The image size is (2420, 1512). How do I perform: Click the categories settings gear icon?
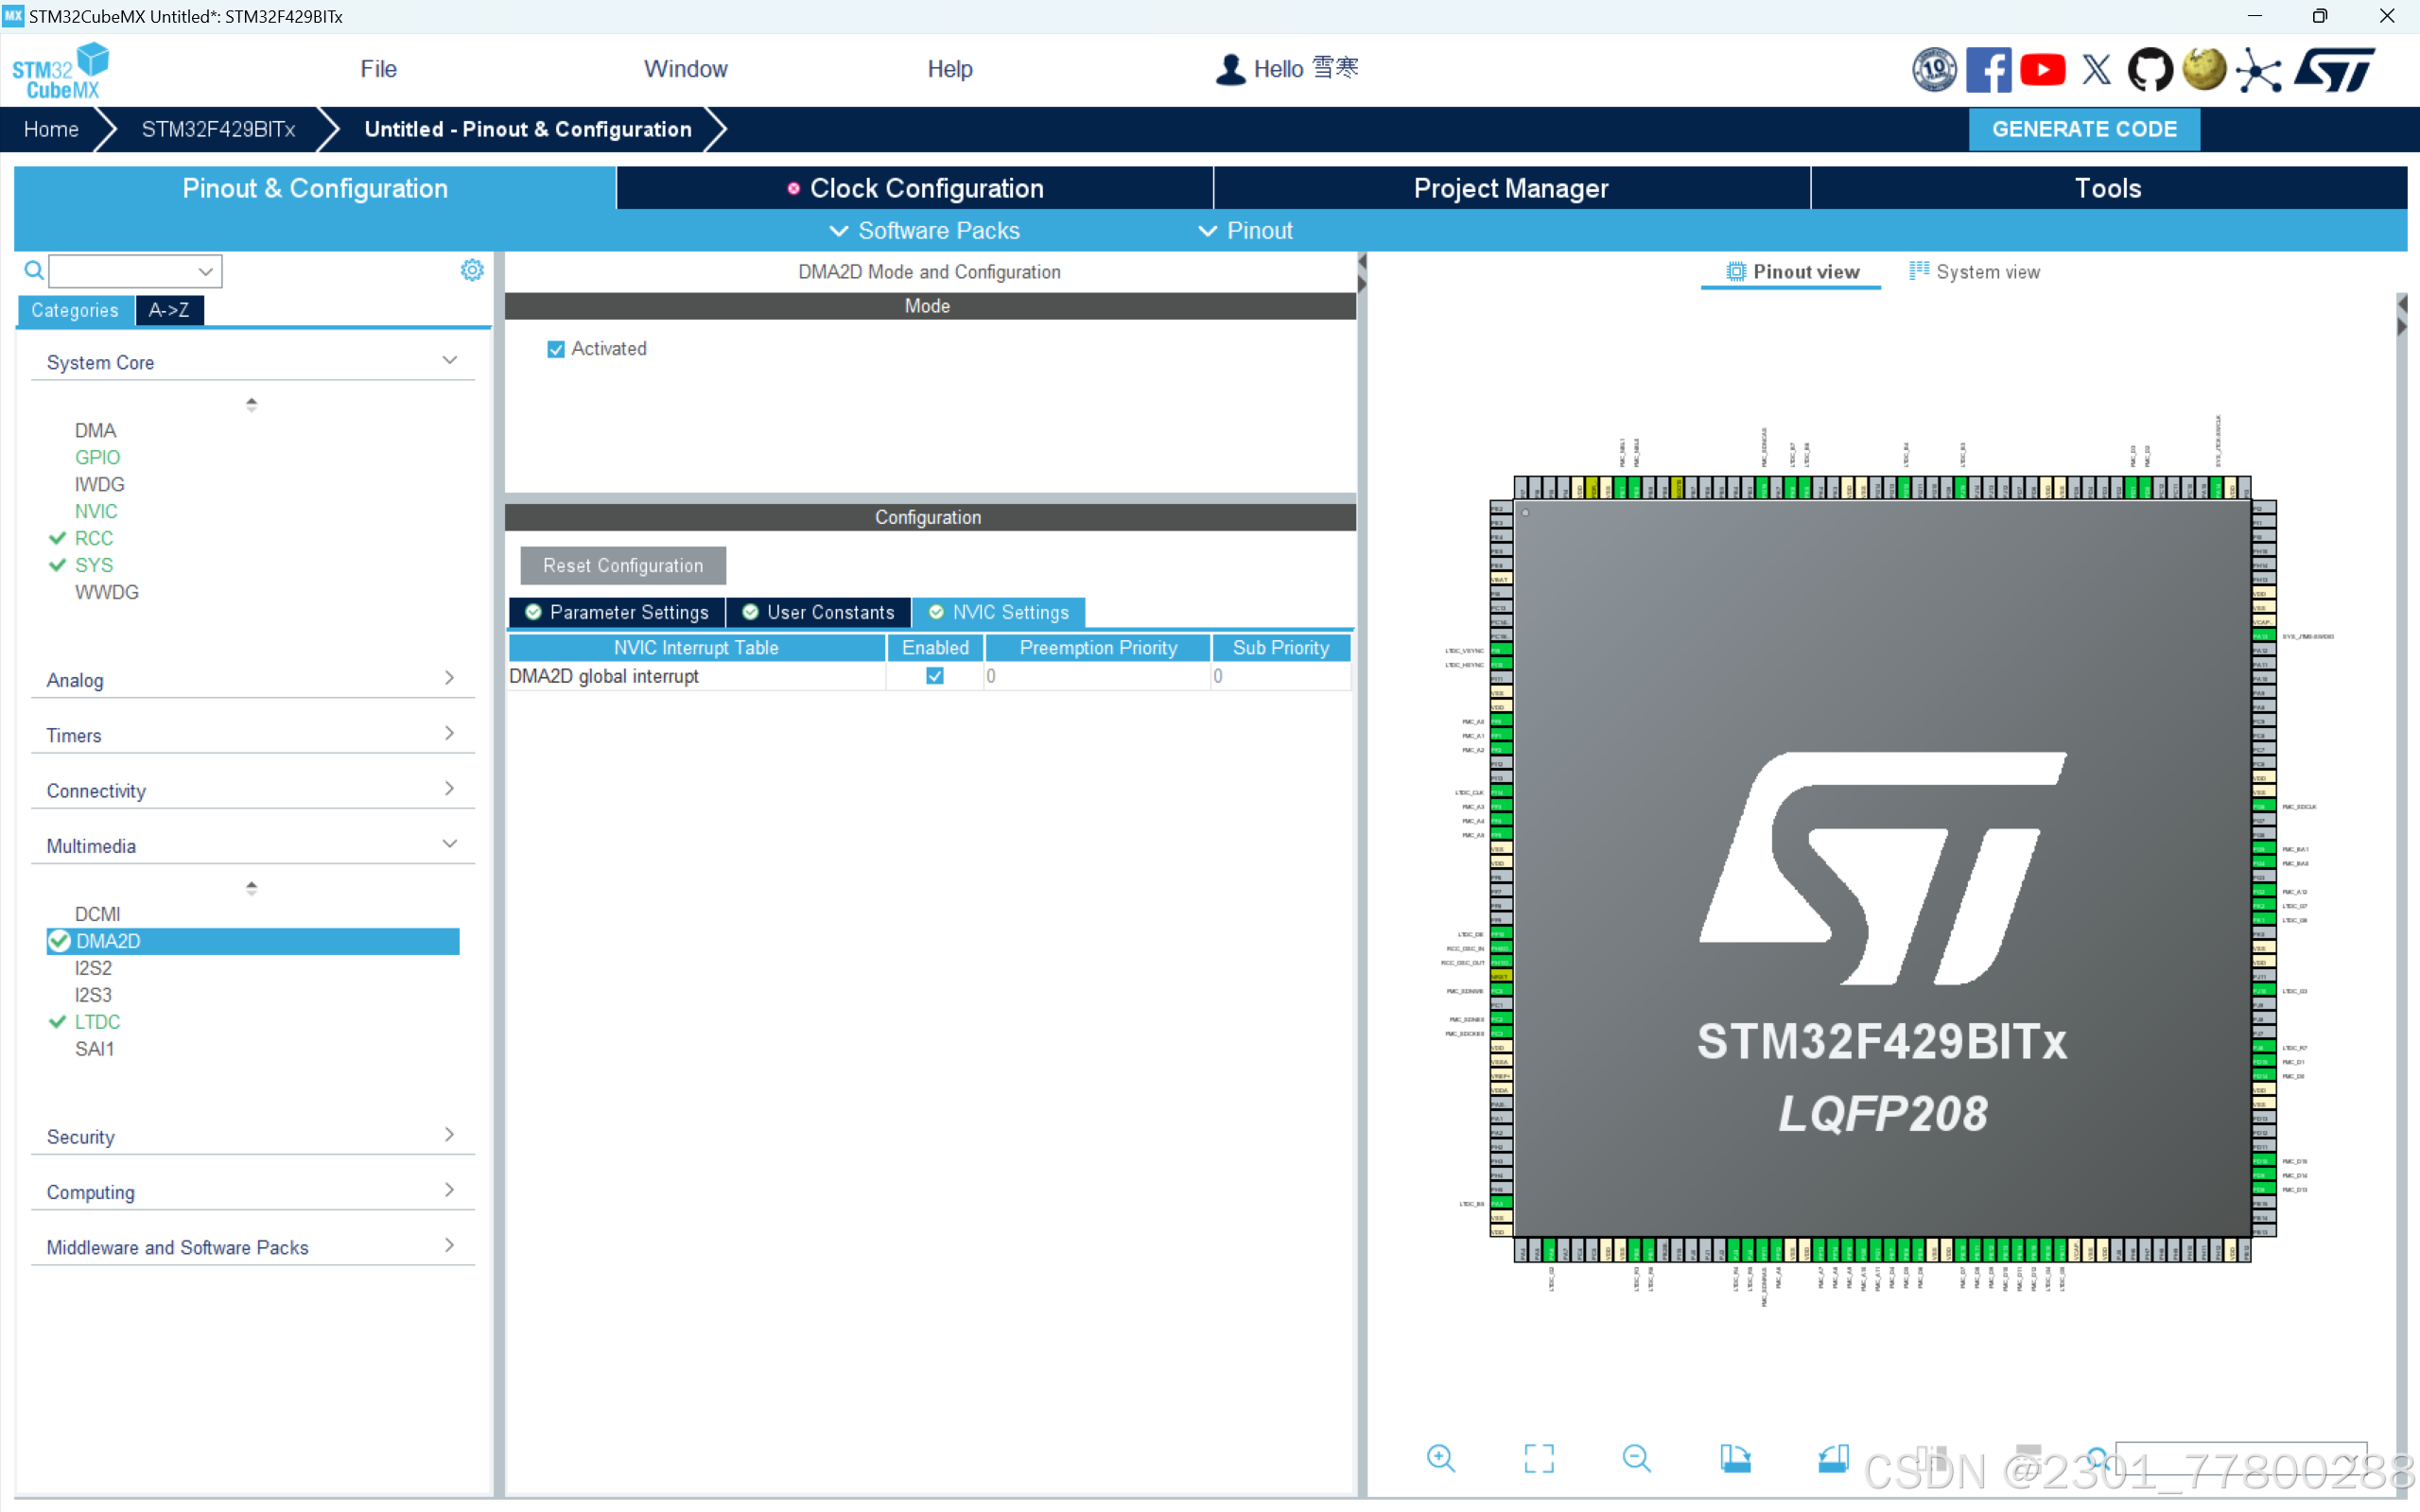tap(472, 270)
